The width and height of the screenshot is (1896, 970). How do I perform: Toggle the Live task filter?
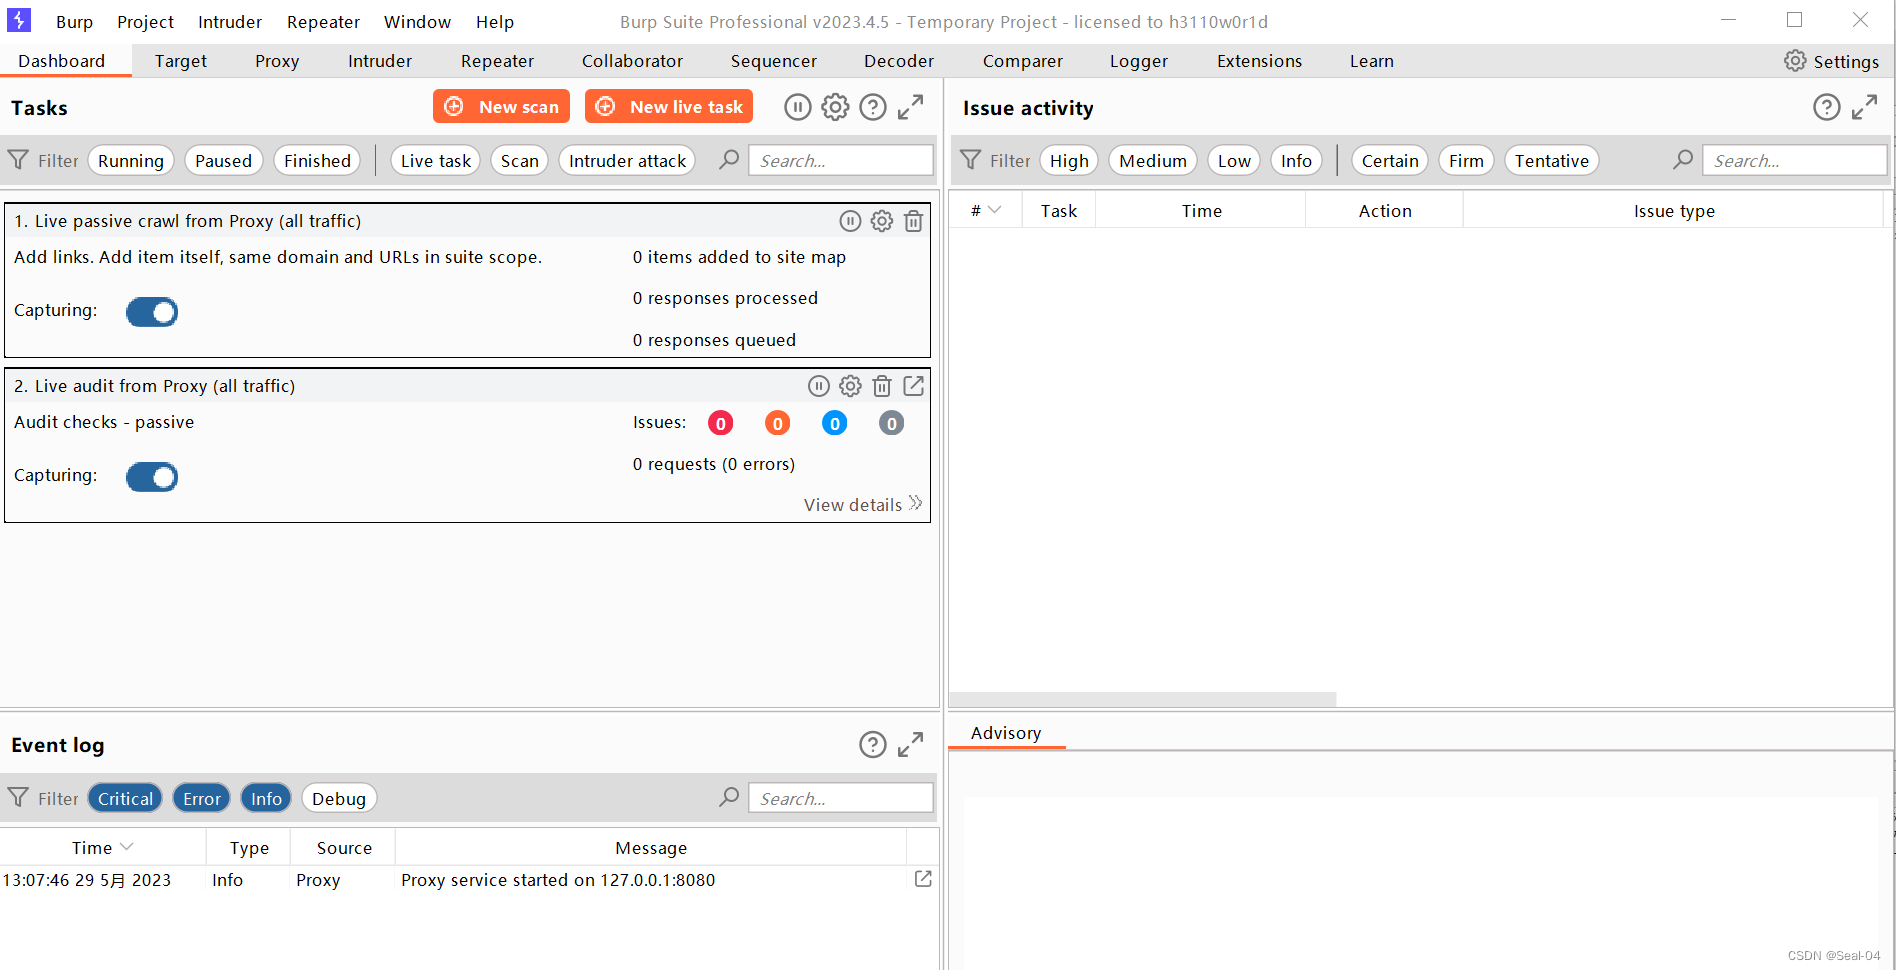click(436, 161)
